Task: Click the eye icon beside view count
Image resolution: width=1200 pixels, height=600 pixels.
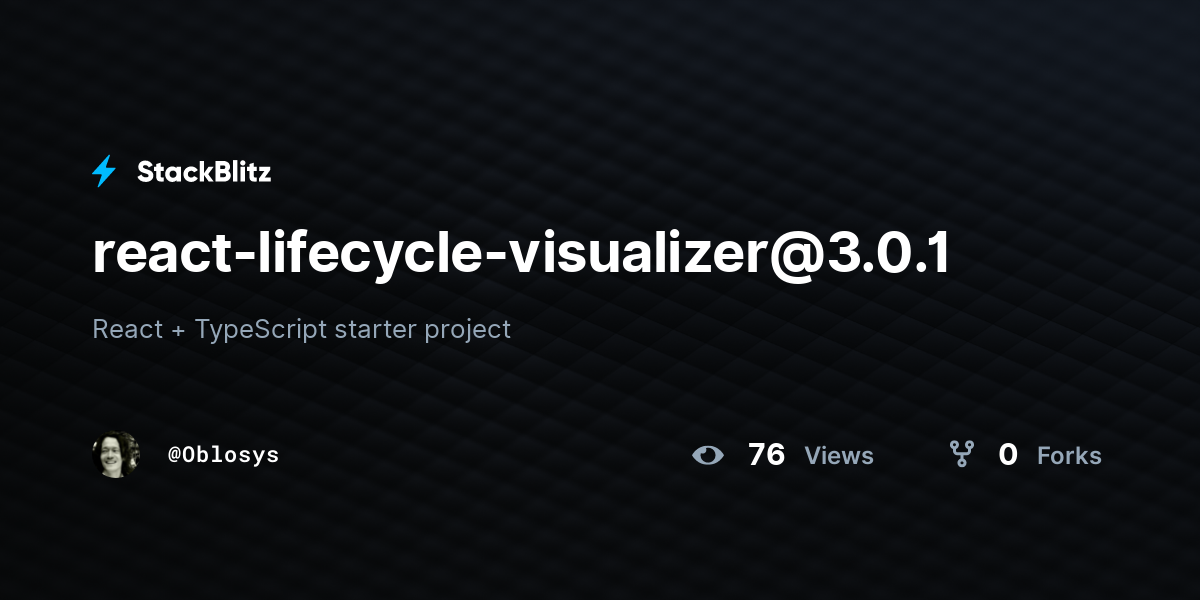Action: tap(708, 456)
